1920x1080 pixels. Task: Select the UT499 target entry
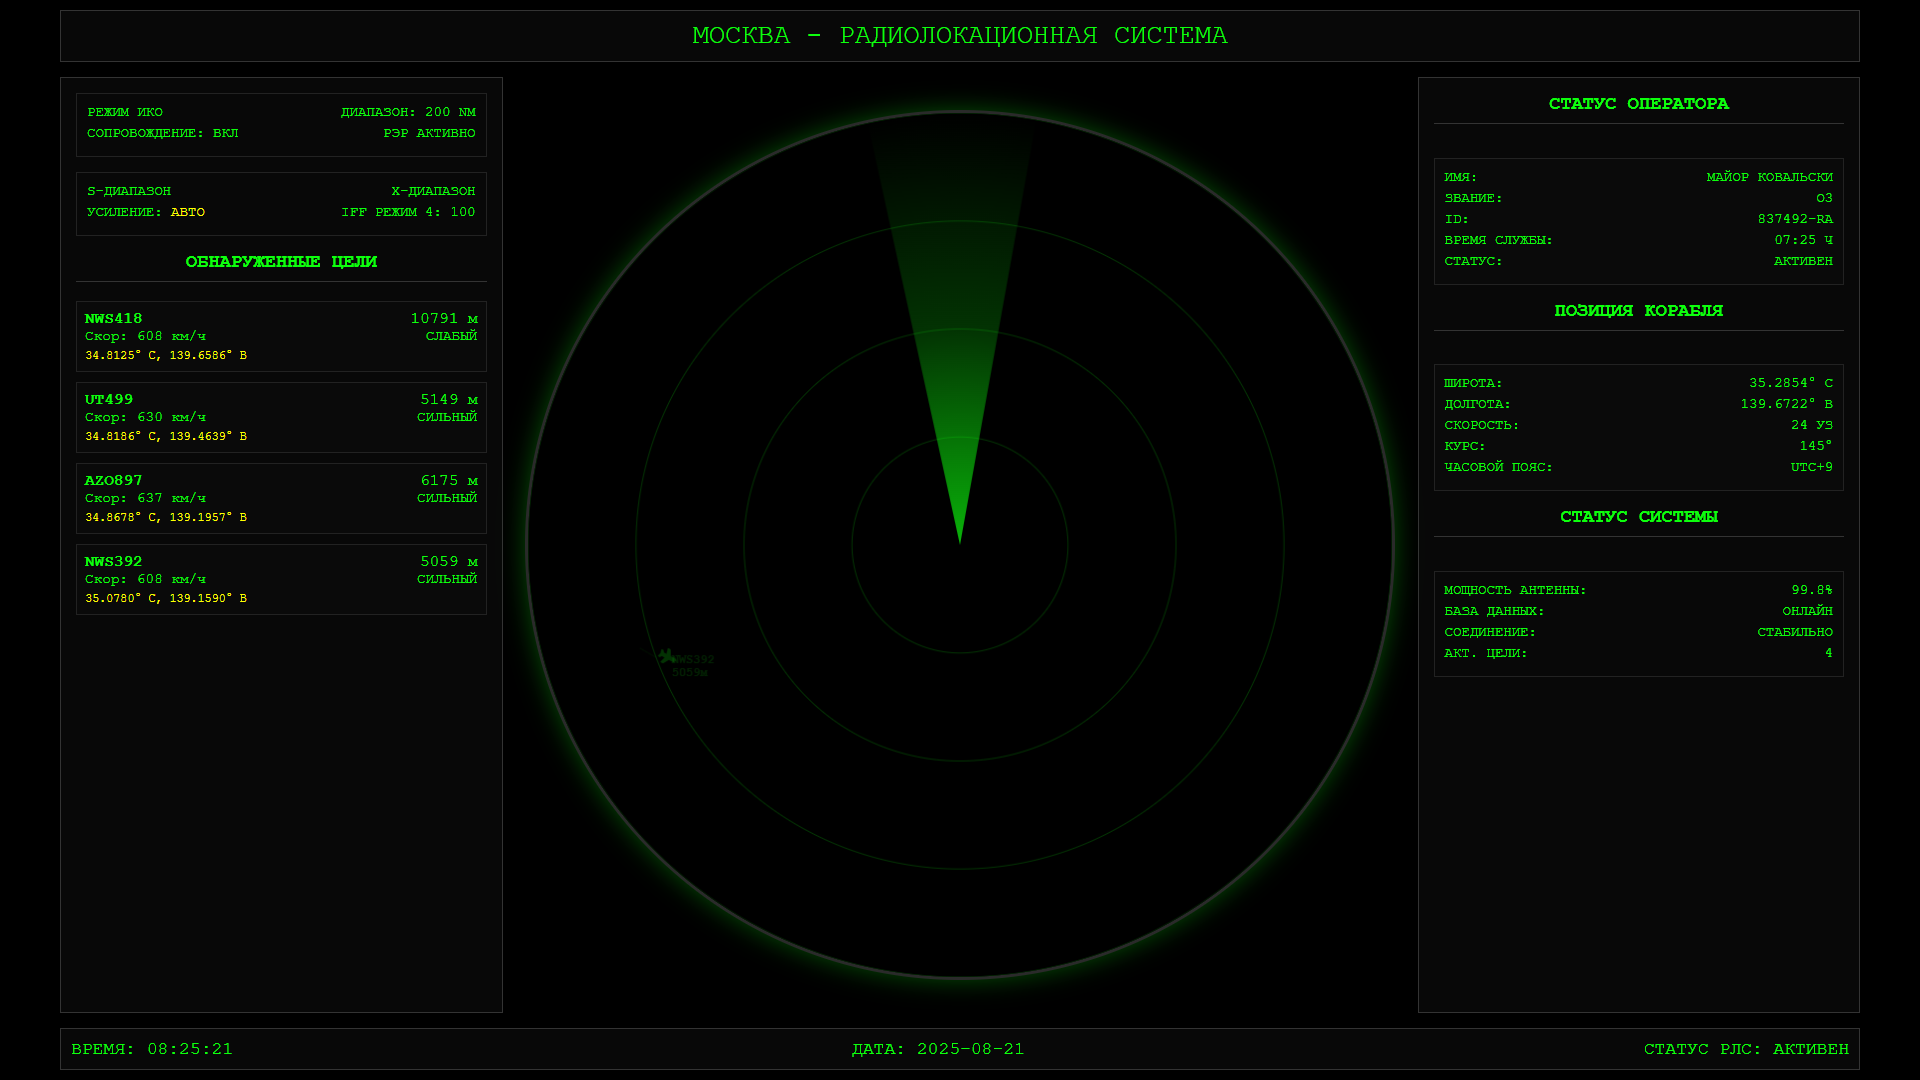pyautogui.click(x=281, y=416)
